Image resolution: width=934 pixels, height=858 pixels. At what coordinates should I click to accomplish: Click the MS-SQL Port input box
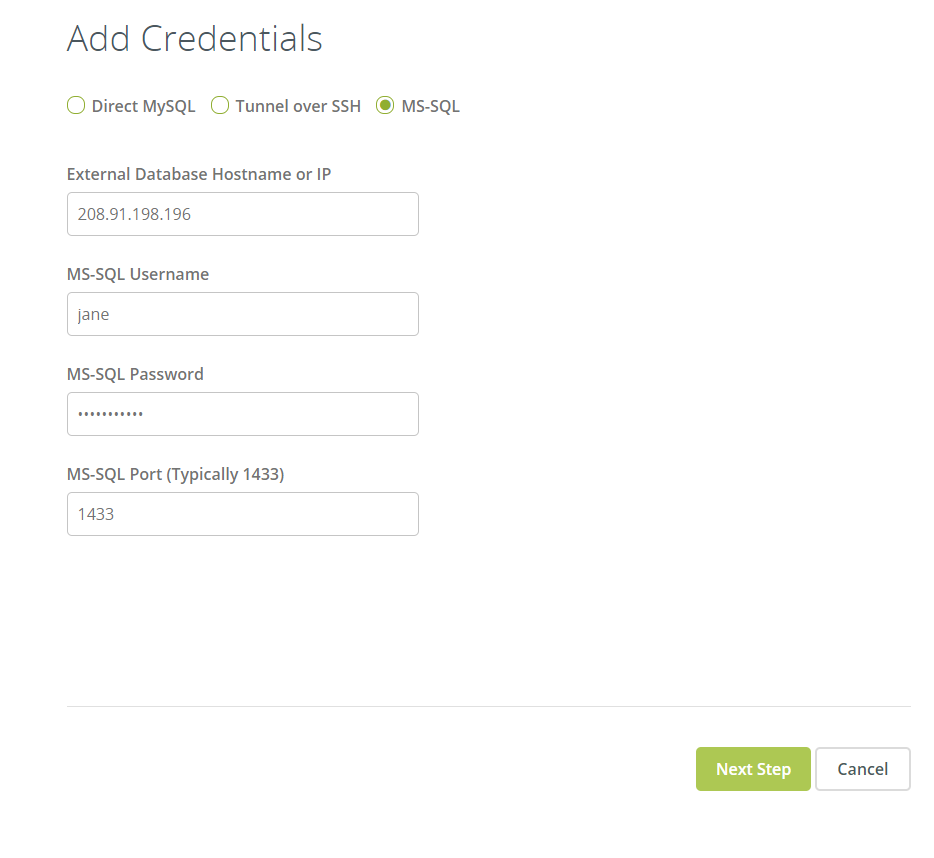click(242, 514)
